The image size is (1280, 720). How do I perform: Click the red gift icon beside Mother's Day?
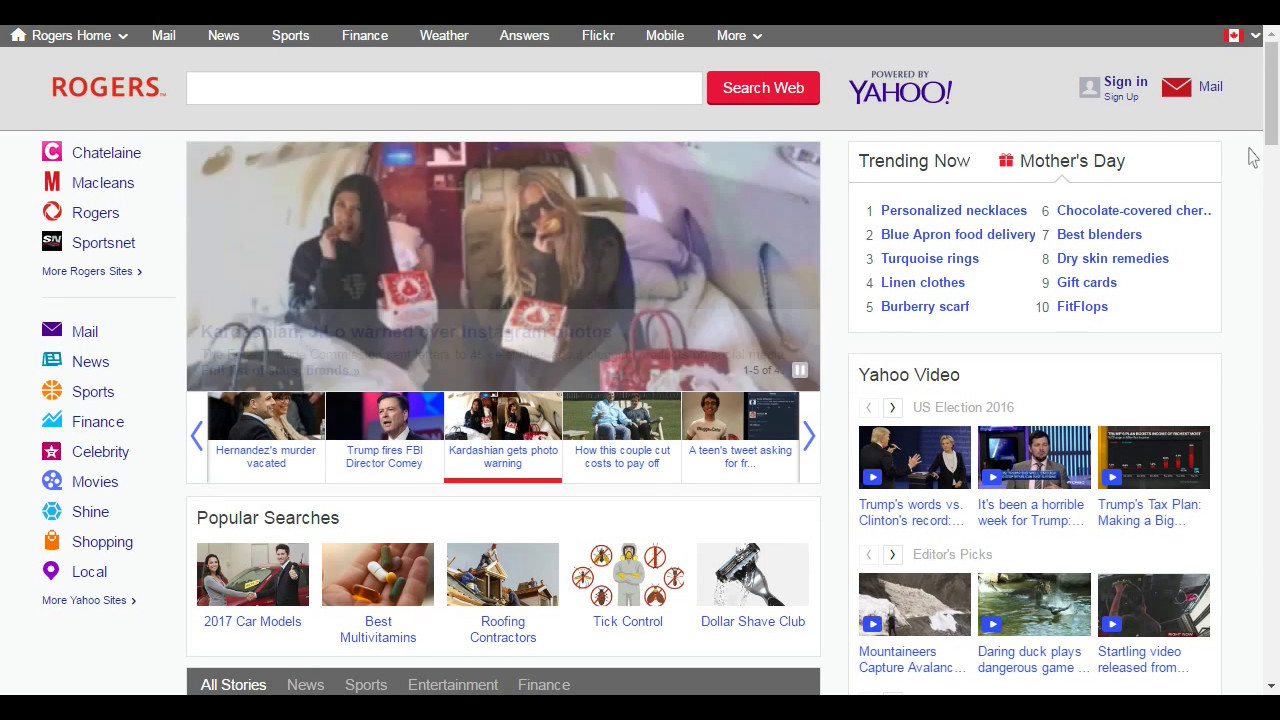tap(1006, 160)
